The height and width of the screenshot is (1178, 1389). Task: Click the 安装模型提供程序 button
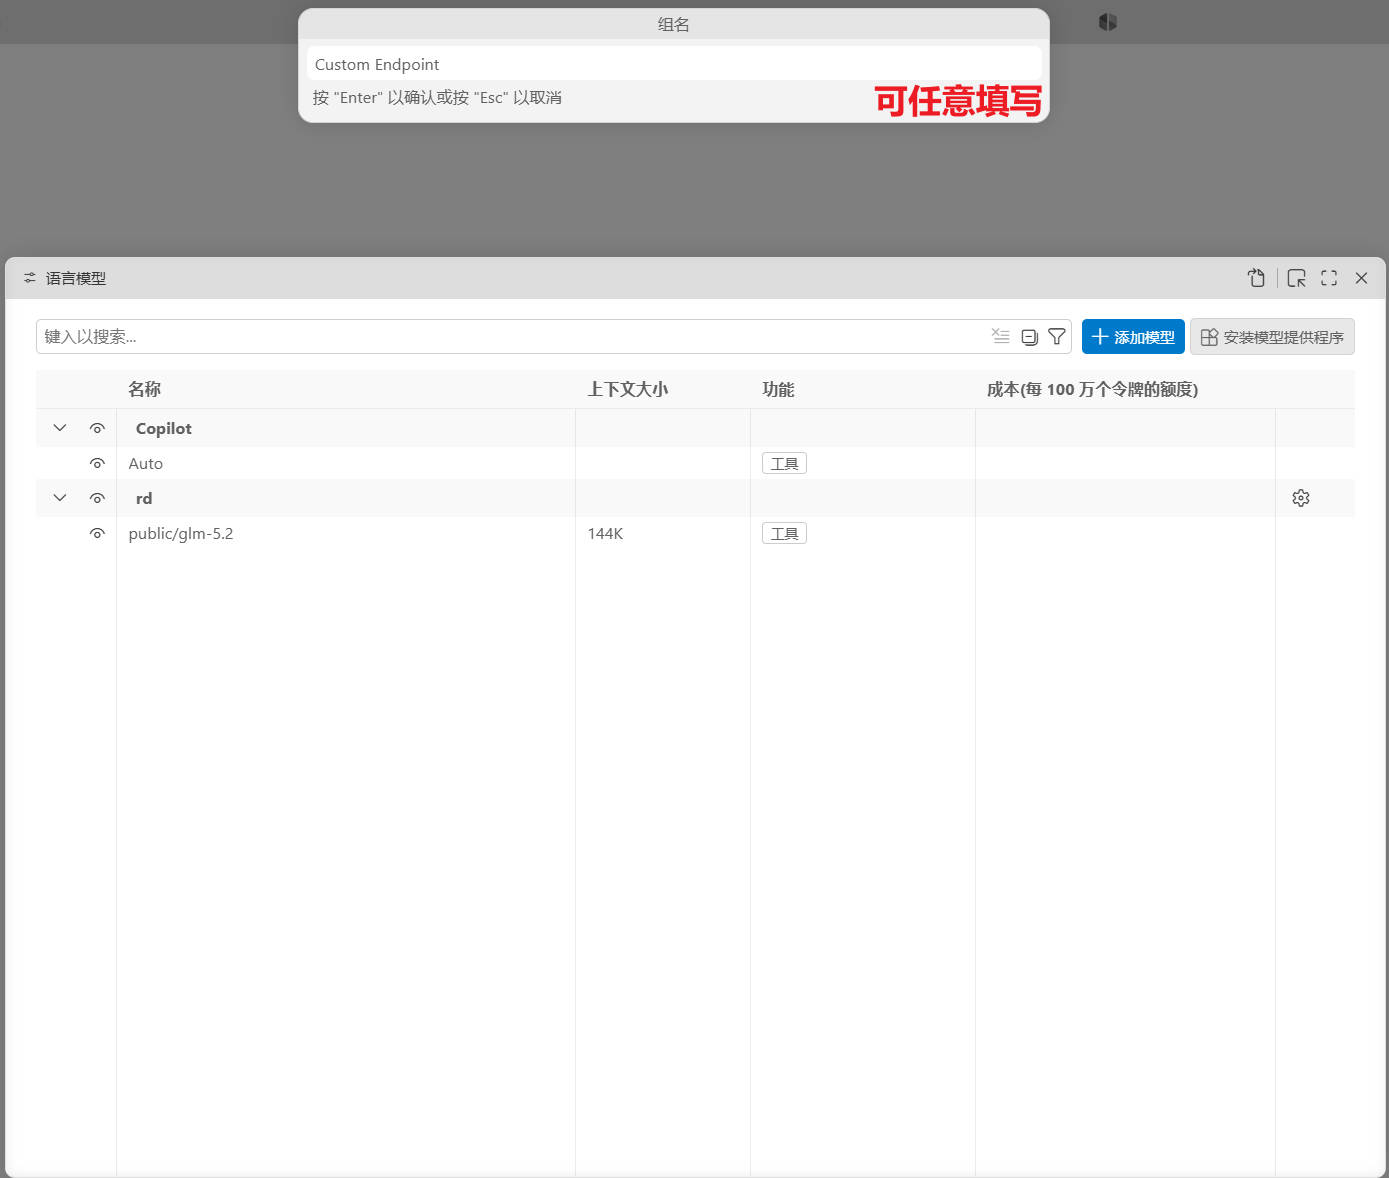(x=1272, y=337)
